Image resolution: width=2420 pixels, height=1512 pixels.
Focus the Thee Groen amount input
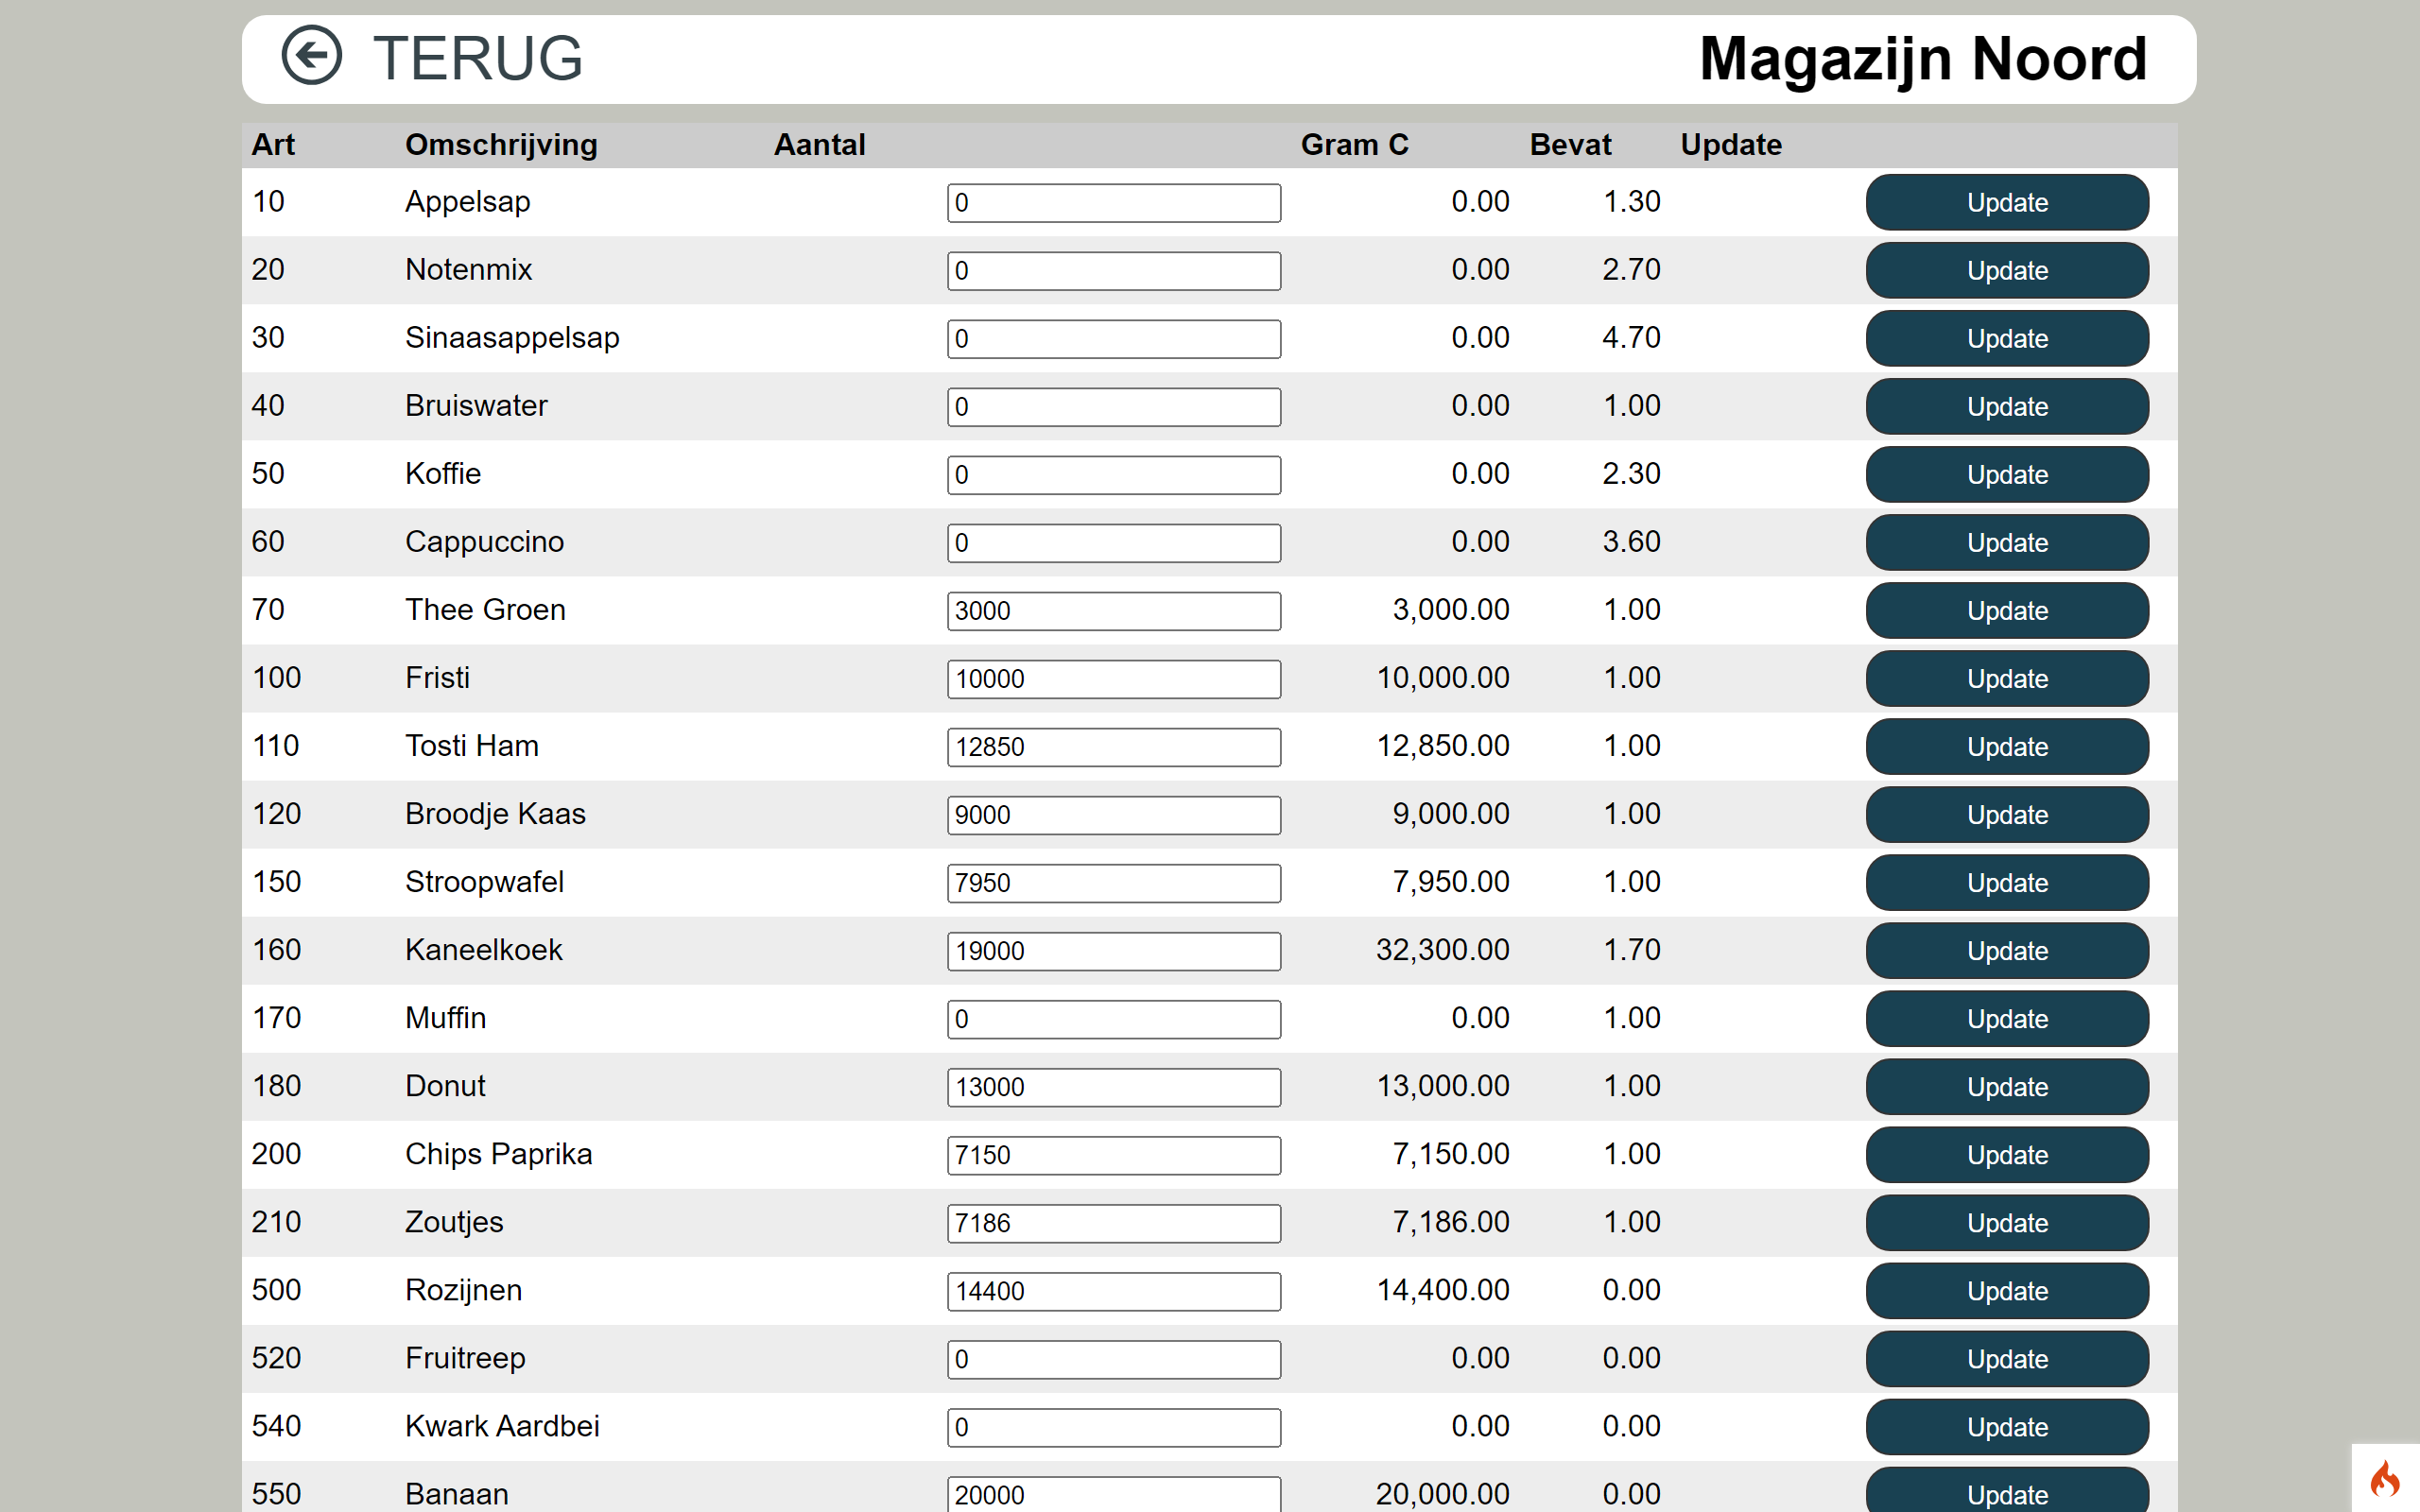(1114, 611)
